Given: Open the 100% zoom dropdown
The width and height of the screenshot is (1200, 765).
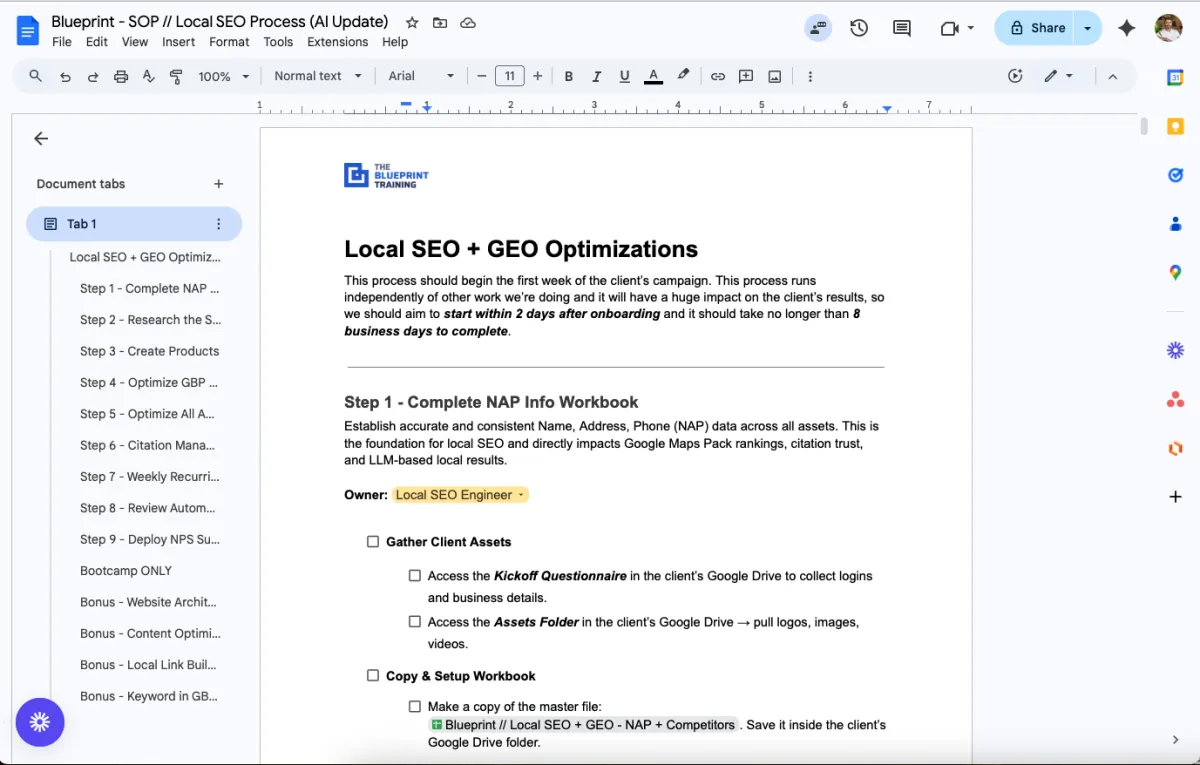Looking at the screenshot, I should [224, 76].
